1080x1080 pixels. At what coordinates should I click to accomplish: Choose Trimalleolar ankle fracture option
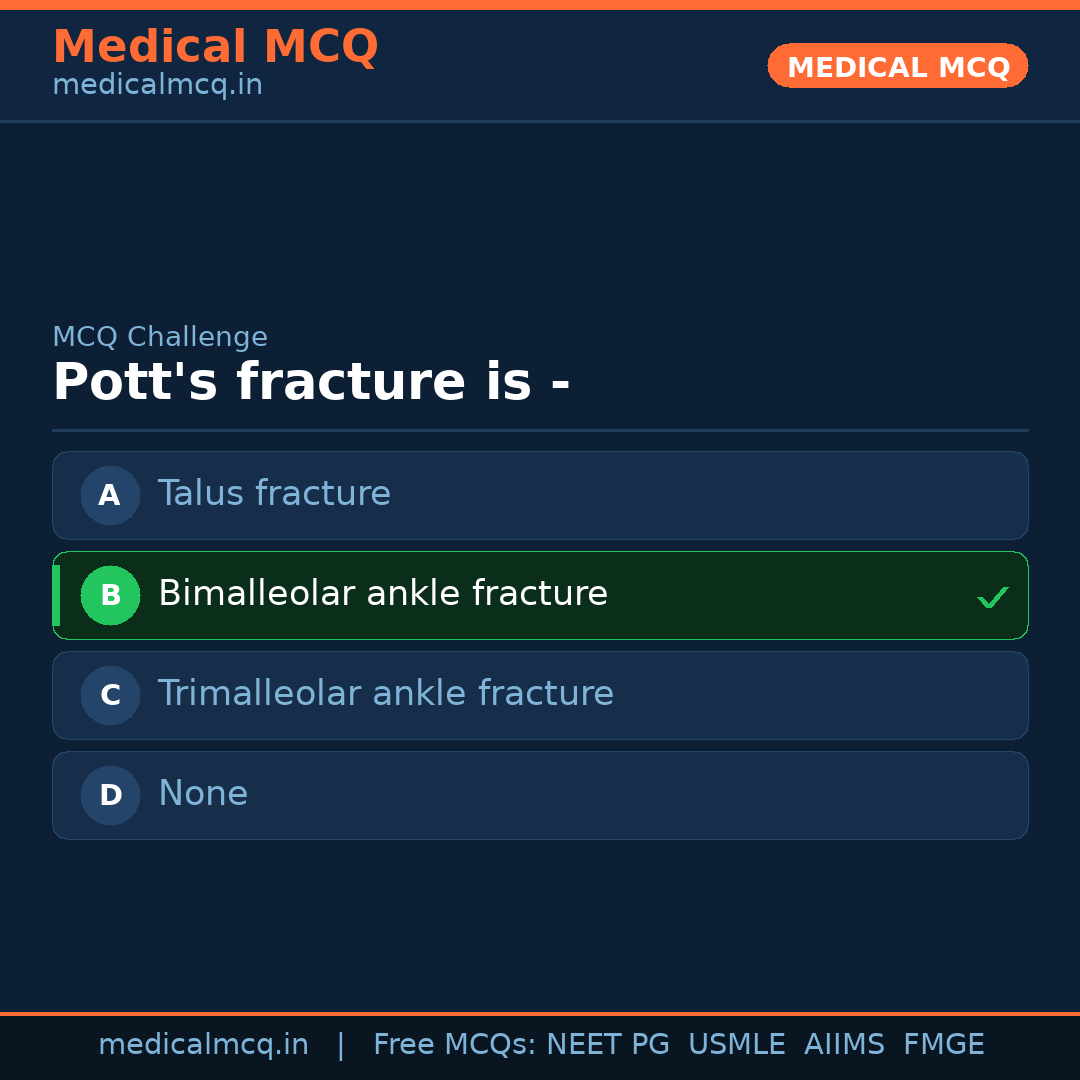coord(386,694)
